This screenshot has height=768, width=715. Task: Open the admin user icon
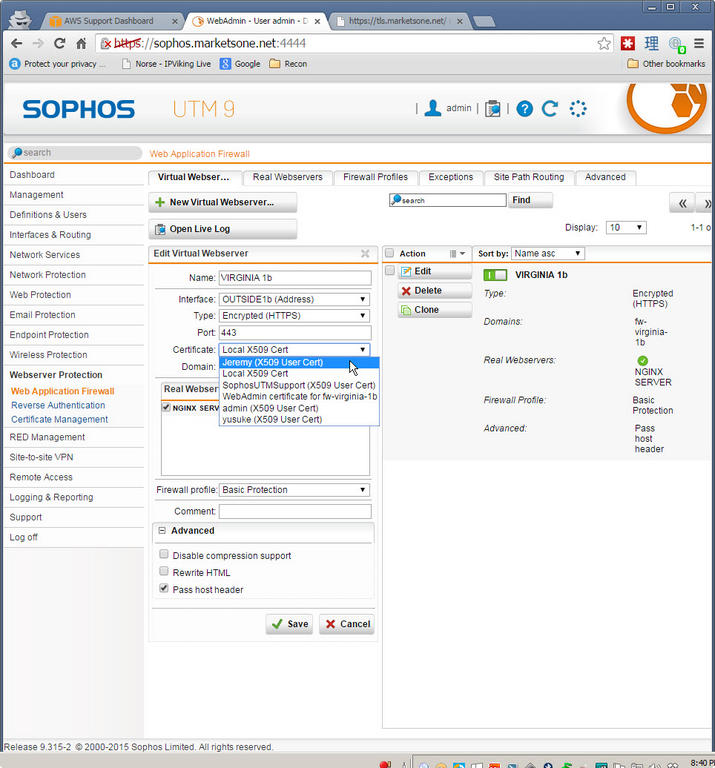[432, 108]
